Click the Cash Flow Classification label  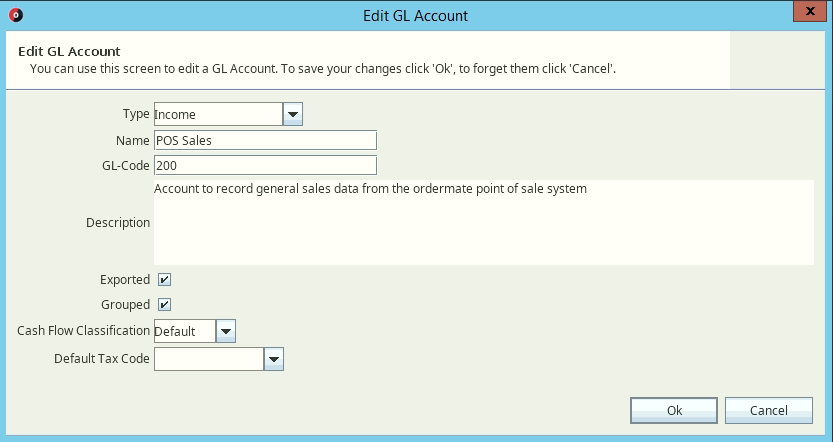[83, 330]
